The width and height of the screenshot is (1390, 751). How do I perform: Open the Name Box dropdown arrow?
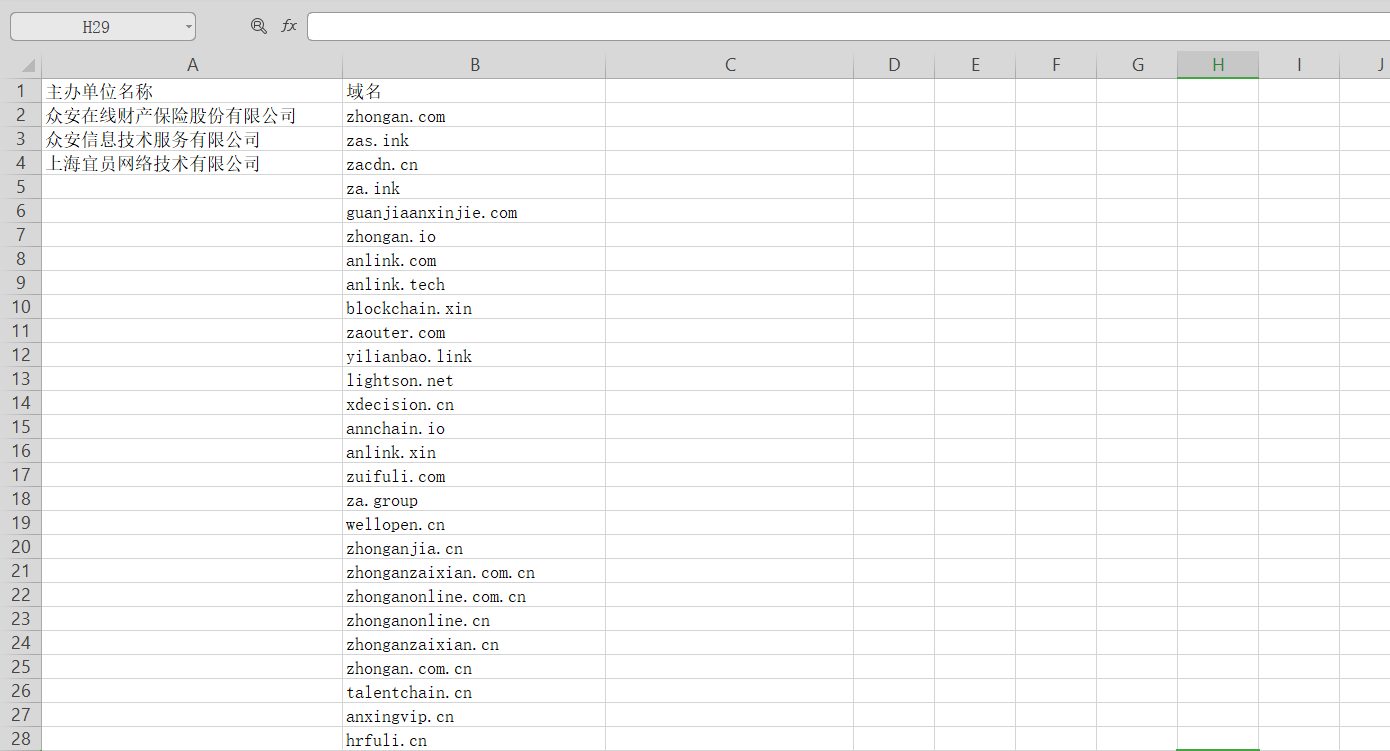click(x=189, y=27)
